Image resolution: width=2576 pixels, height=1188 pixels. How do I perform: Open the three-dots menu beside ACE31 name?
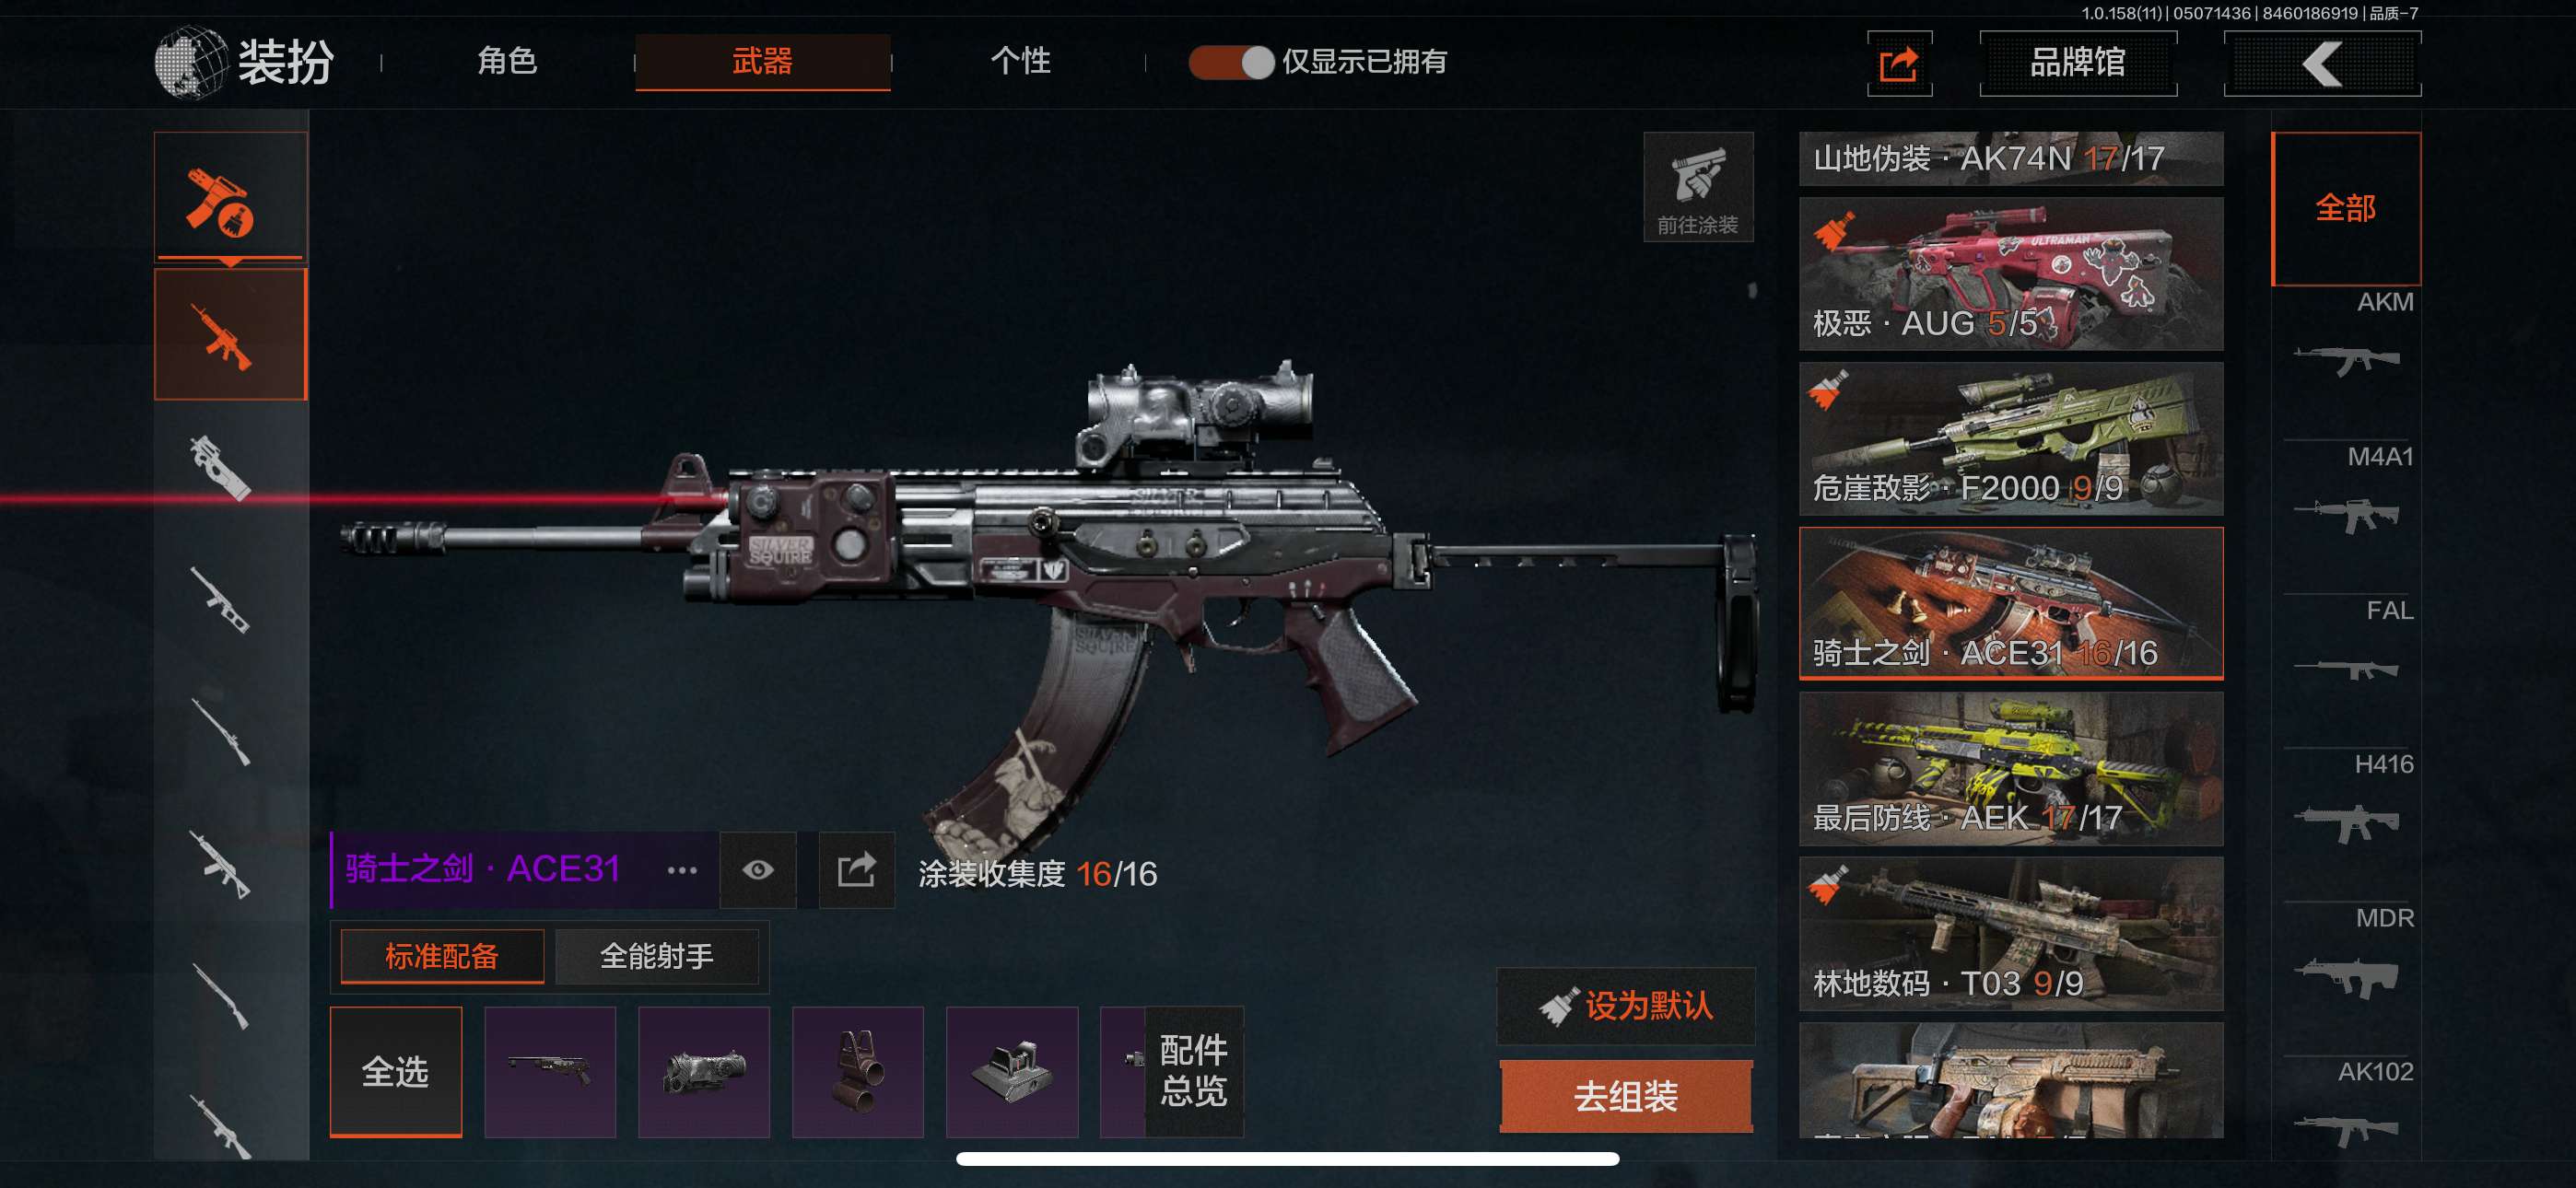coord(682,870)
